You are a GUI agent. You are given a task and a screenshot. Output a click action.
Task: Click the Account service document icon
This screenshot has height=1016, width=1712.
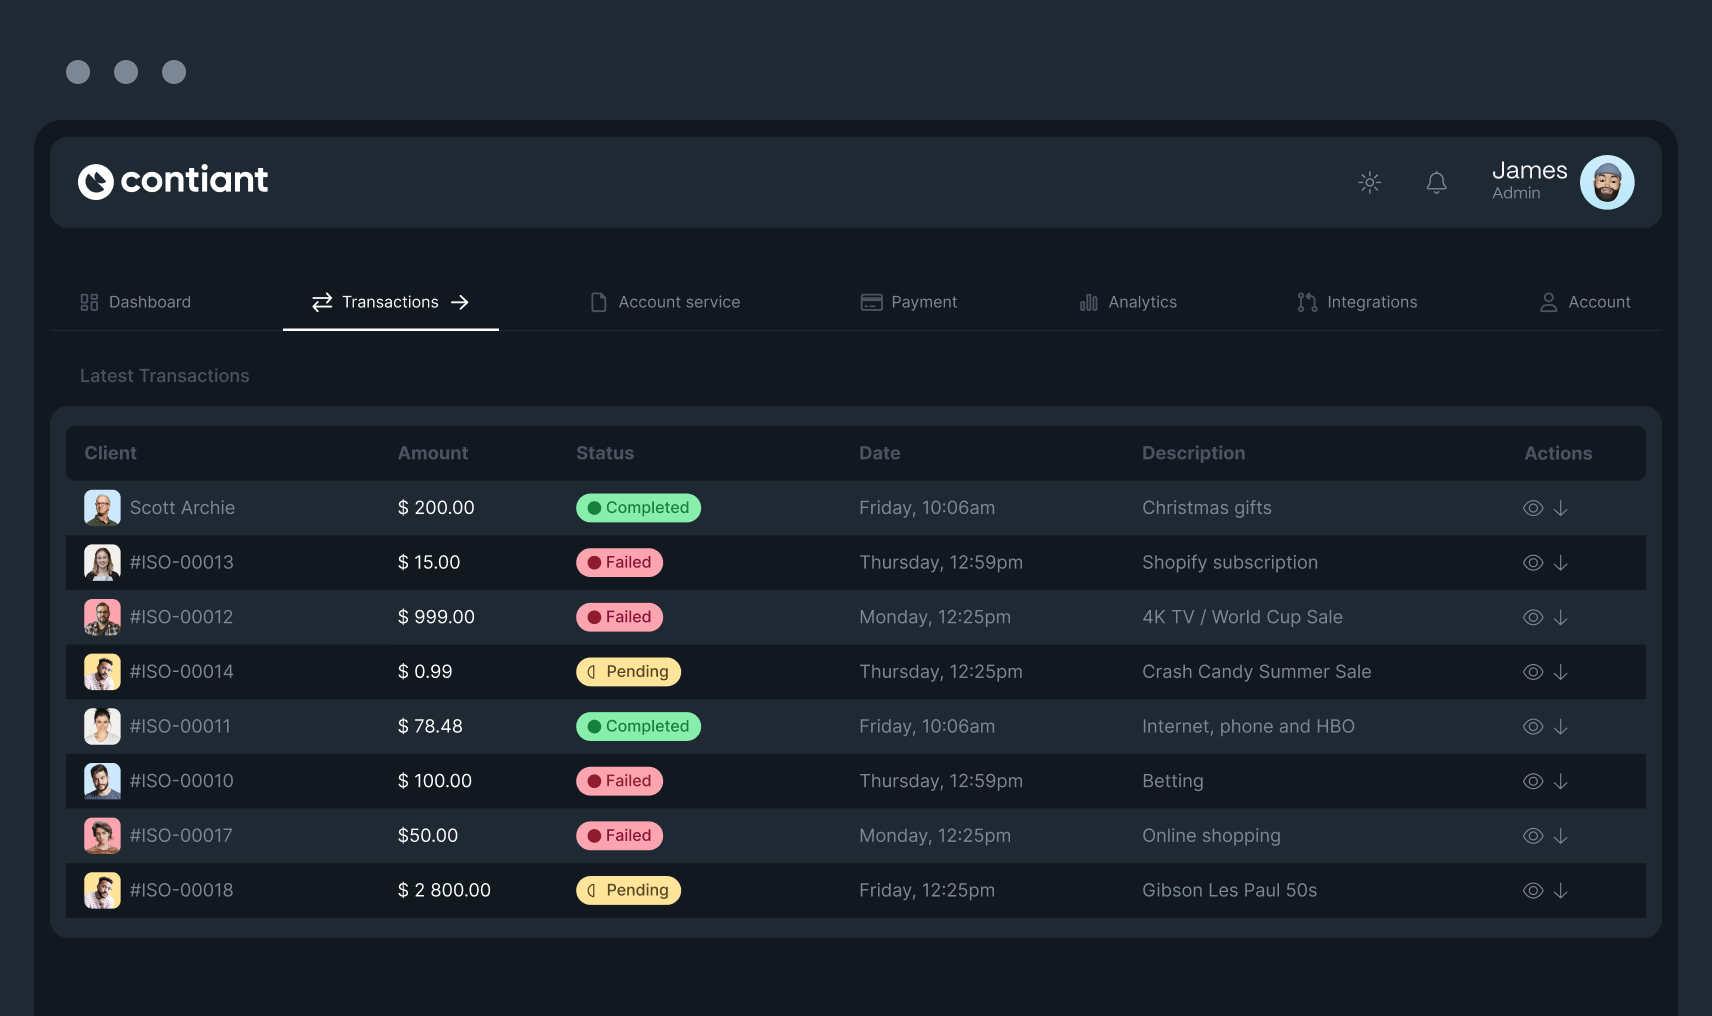(598, 301)
